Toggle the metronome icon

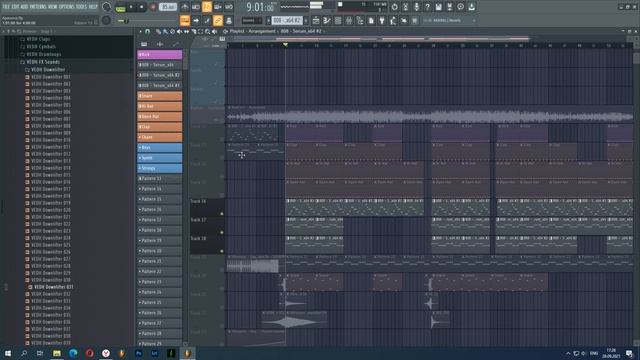tap(185, 7)
